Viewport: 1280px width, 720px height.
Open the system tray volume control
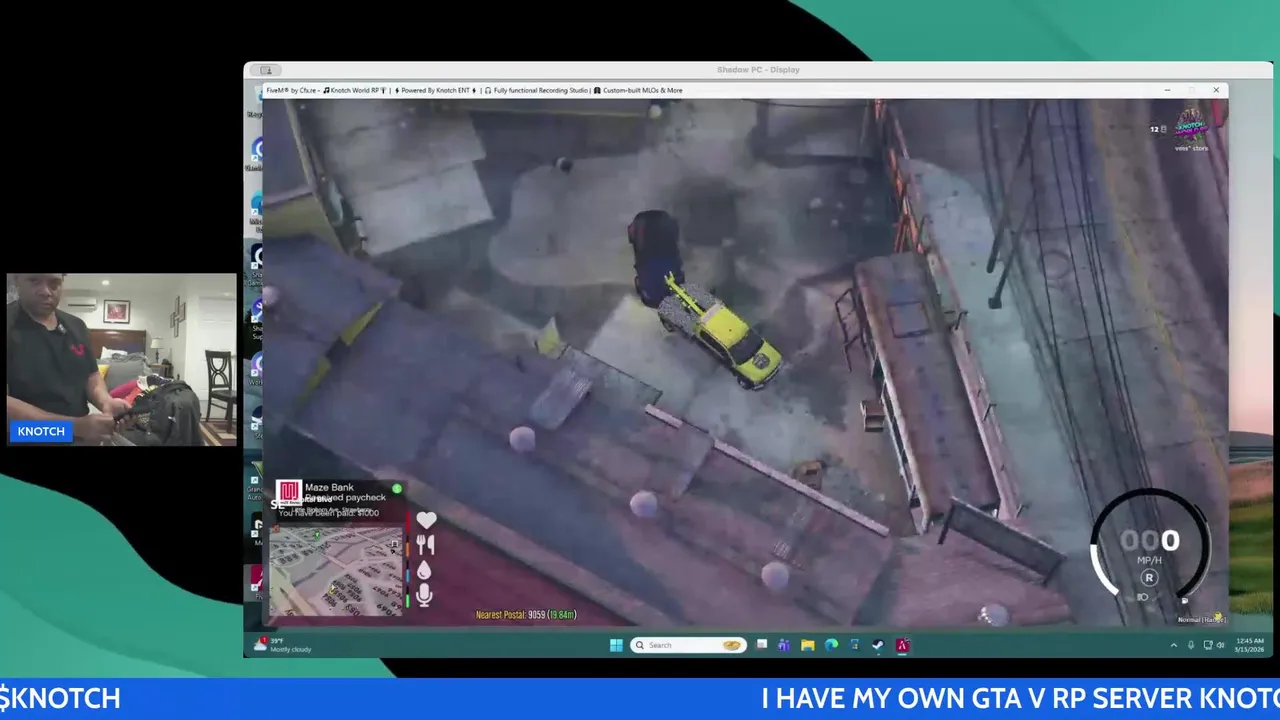tap(1220, 645)
